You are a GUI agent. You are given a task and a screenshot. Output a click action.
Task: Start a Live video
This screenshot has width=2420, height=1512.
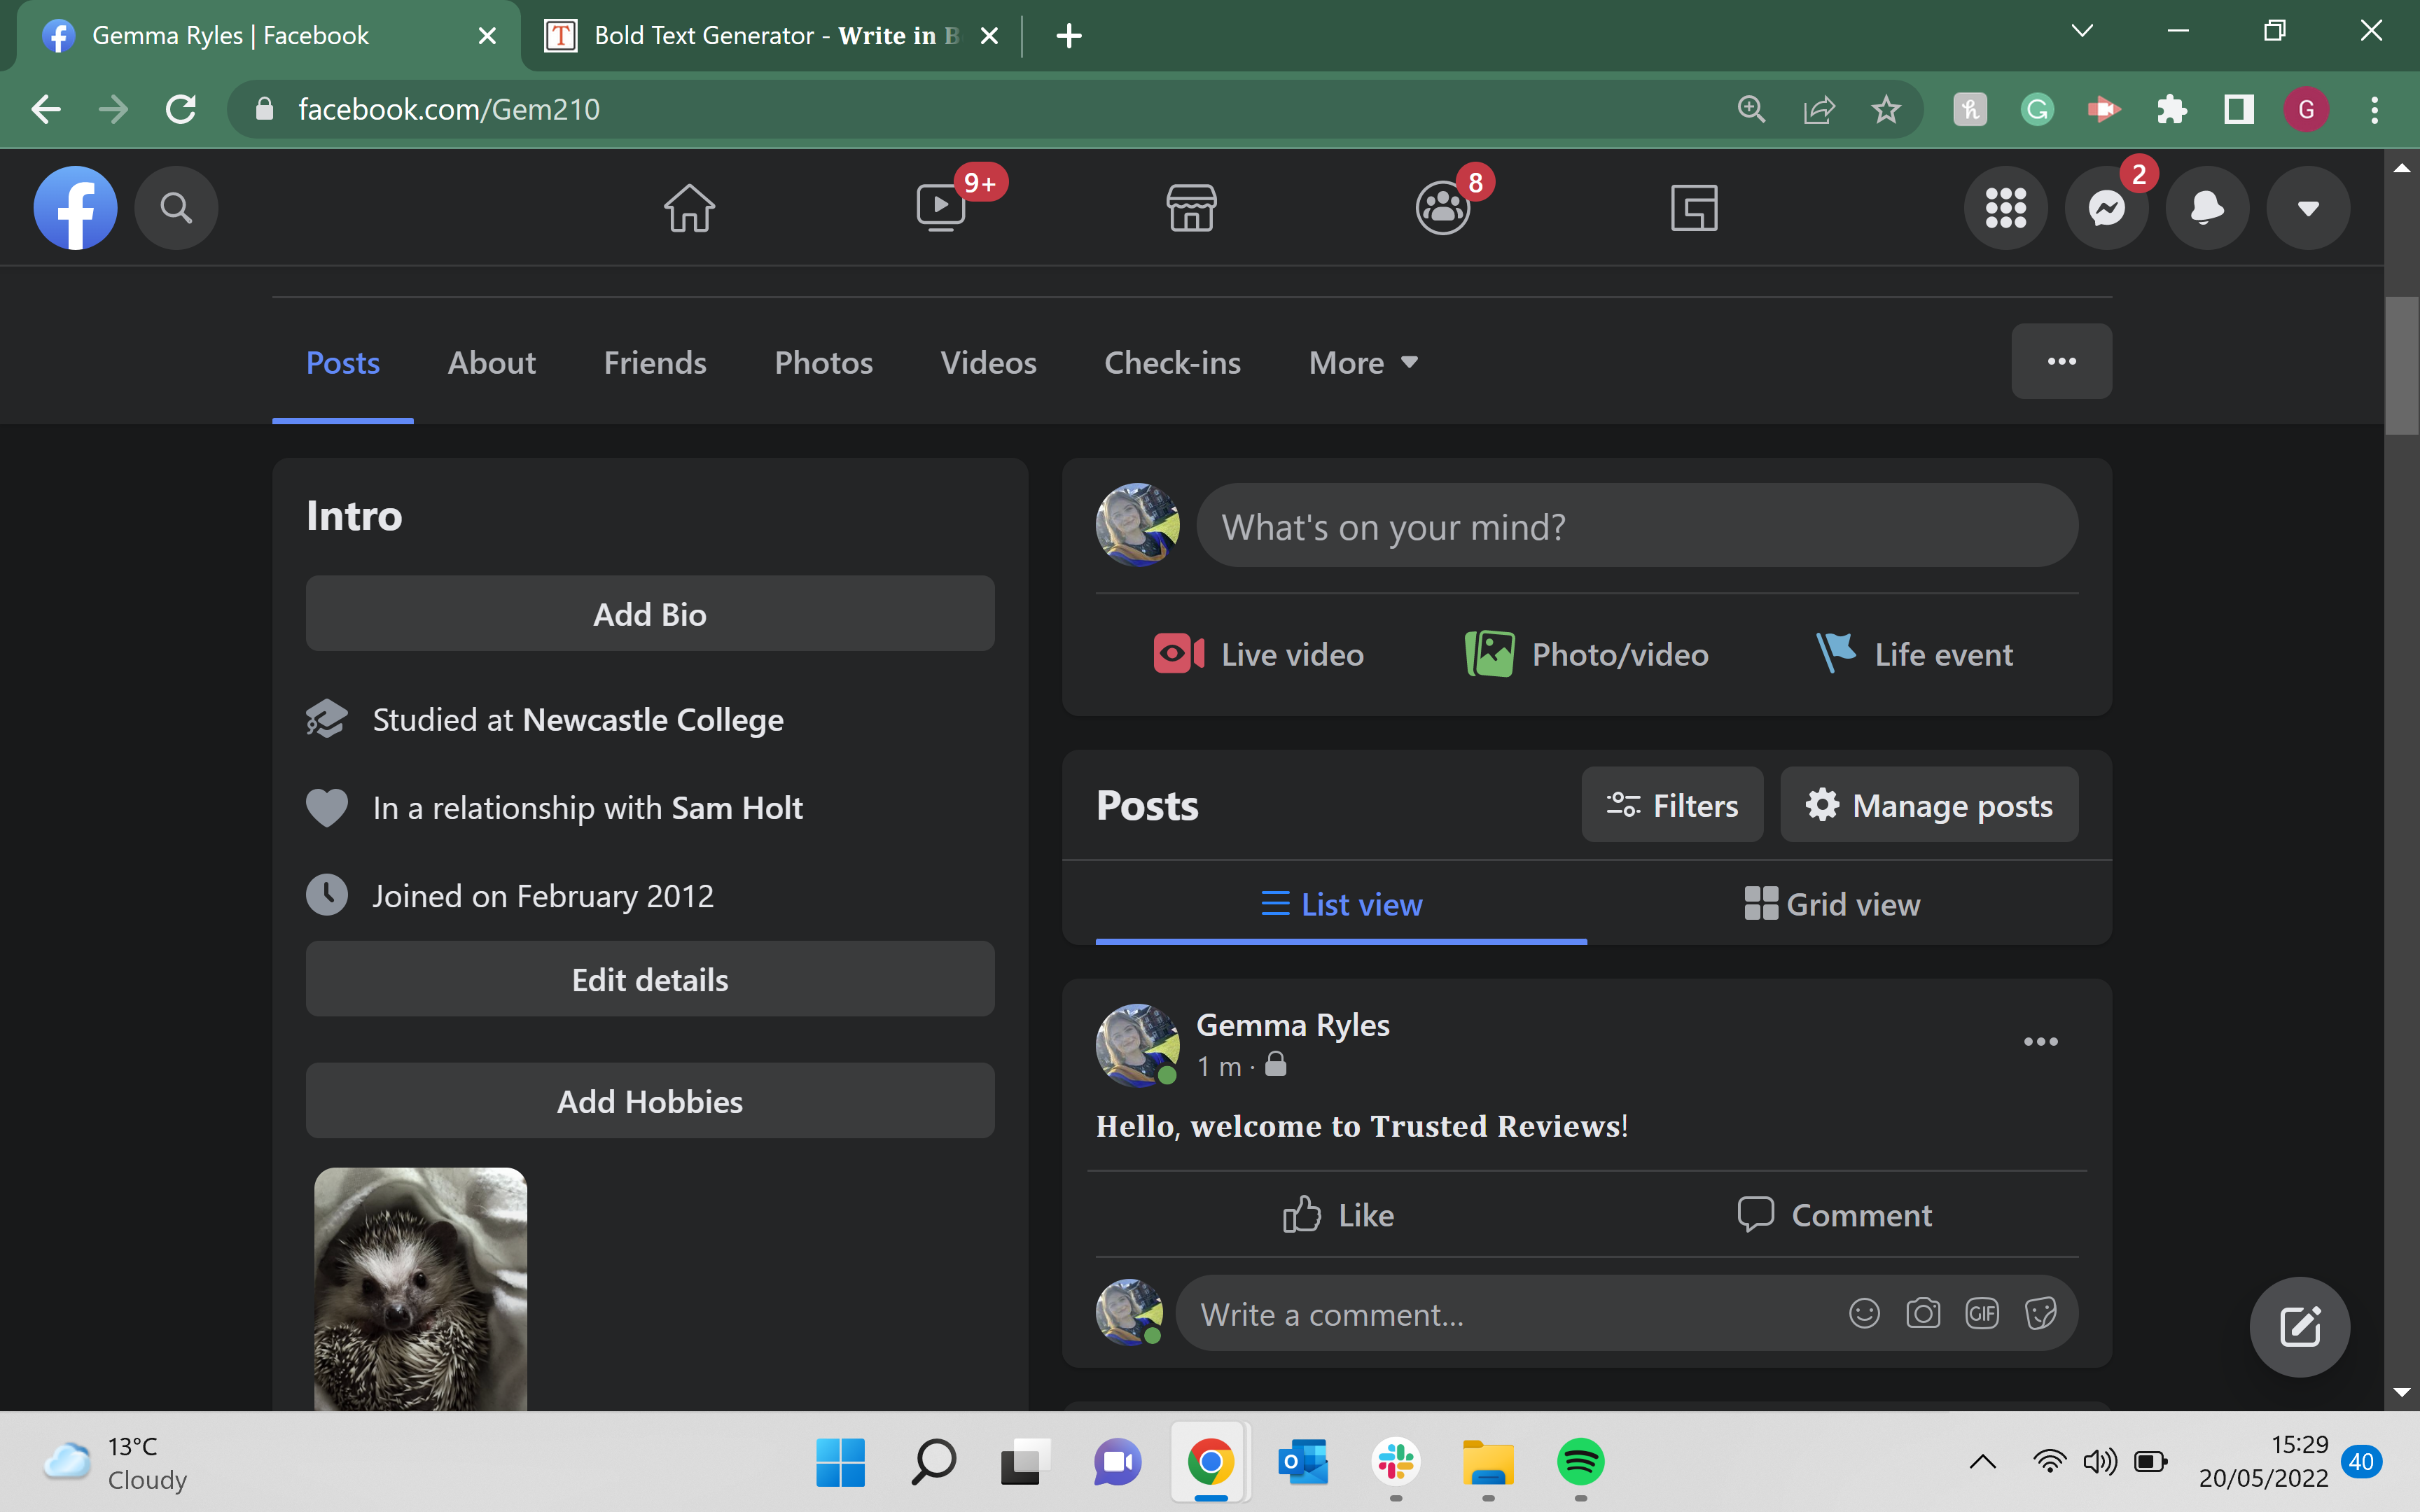point(1259,654)
